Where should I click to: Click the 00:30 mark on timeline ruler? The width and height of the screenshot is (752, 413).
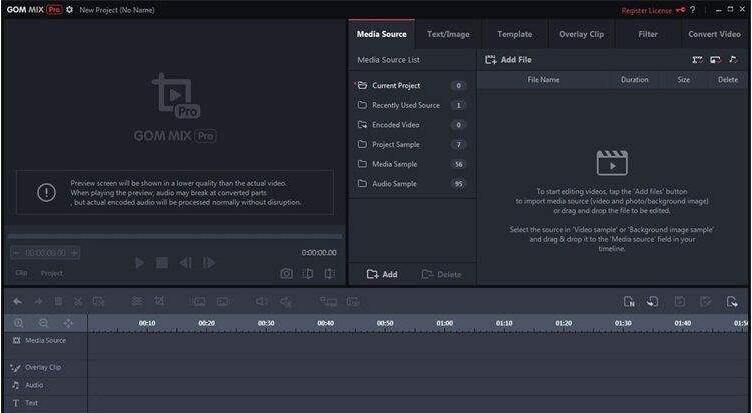(x=266, y=323)
